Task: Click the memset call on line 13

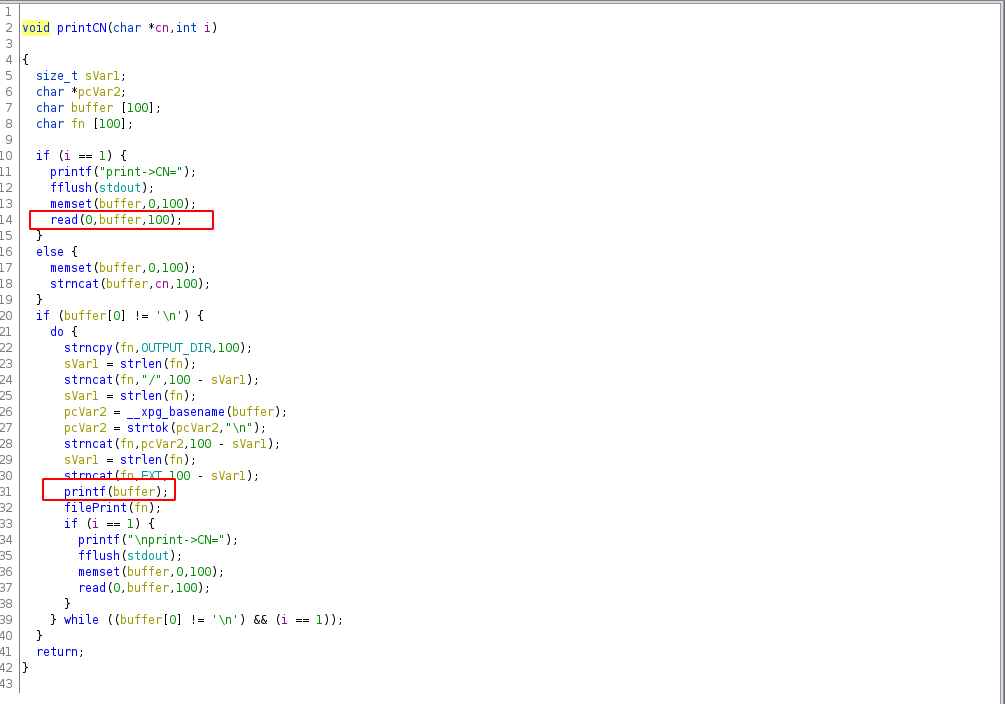Action: (x=71, y=203)
